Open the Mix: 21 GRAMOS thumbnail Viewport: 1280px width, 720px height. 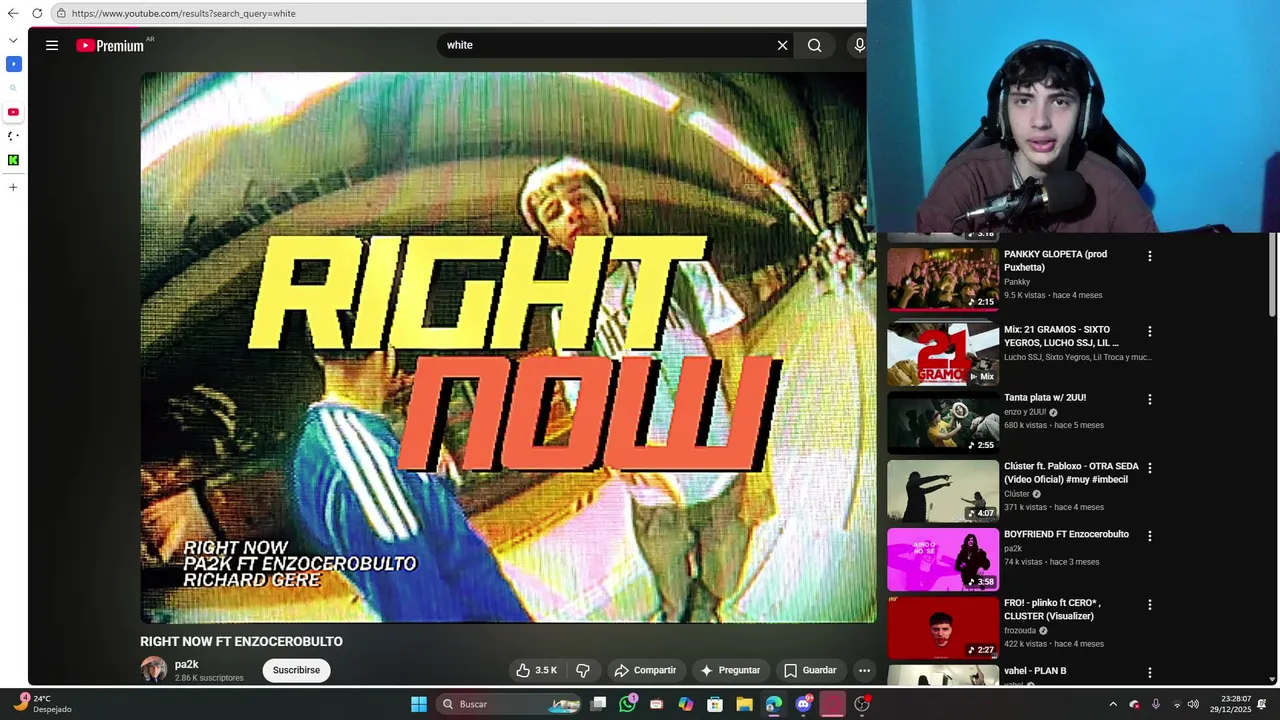943,354
